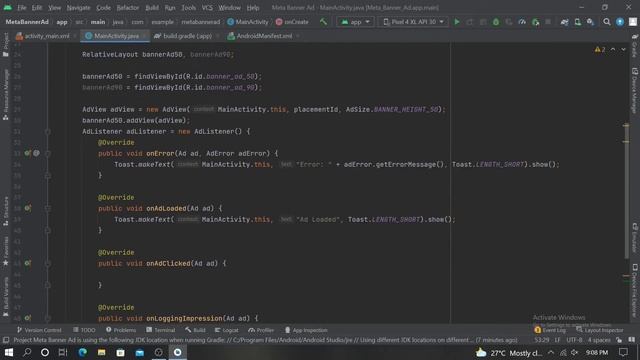Viewport: 640px width, 360px height.
Task: Click the Apply Changes and Restart Activity icon
Action: click(470, 22)
